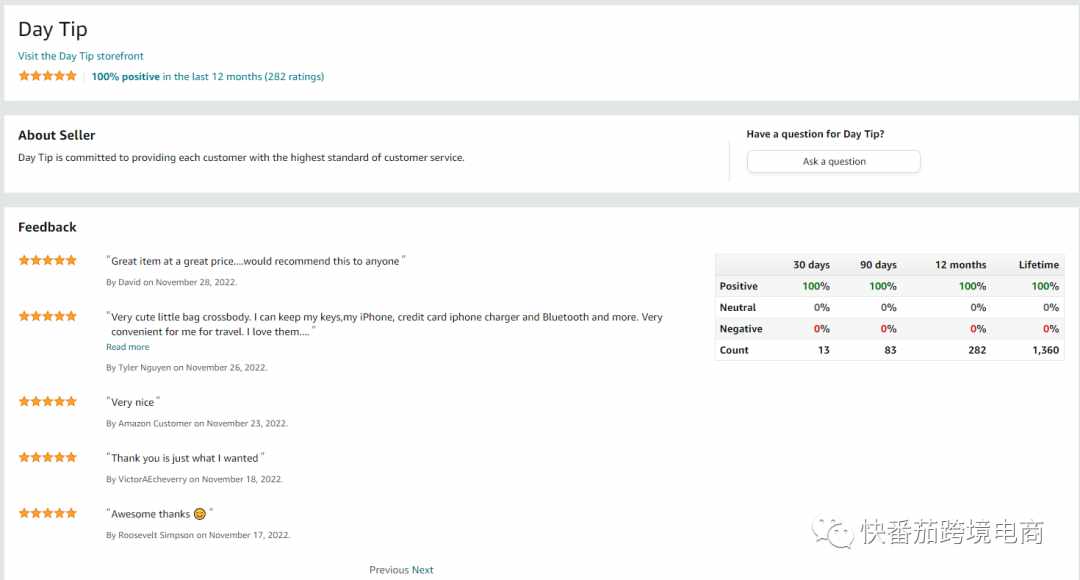Click the 90 days count value 83

[x=891, y=350]
